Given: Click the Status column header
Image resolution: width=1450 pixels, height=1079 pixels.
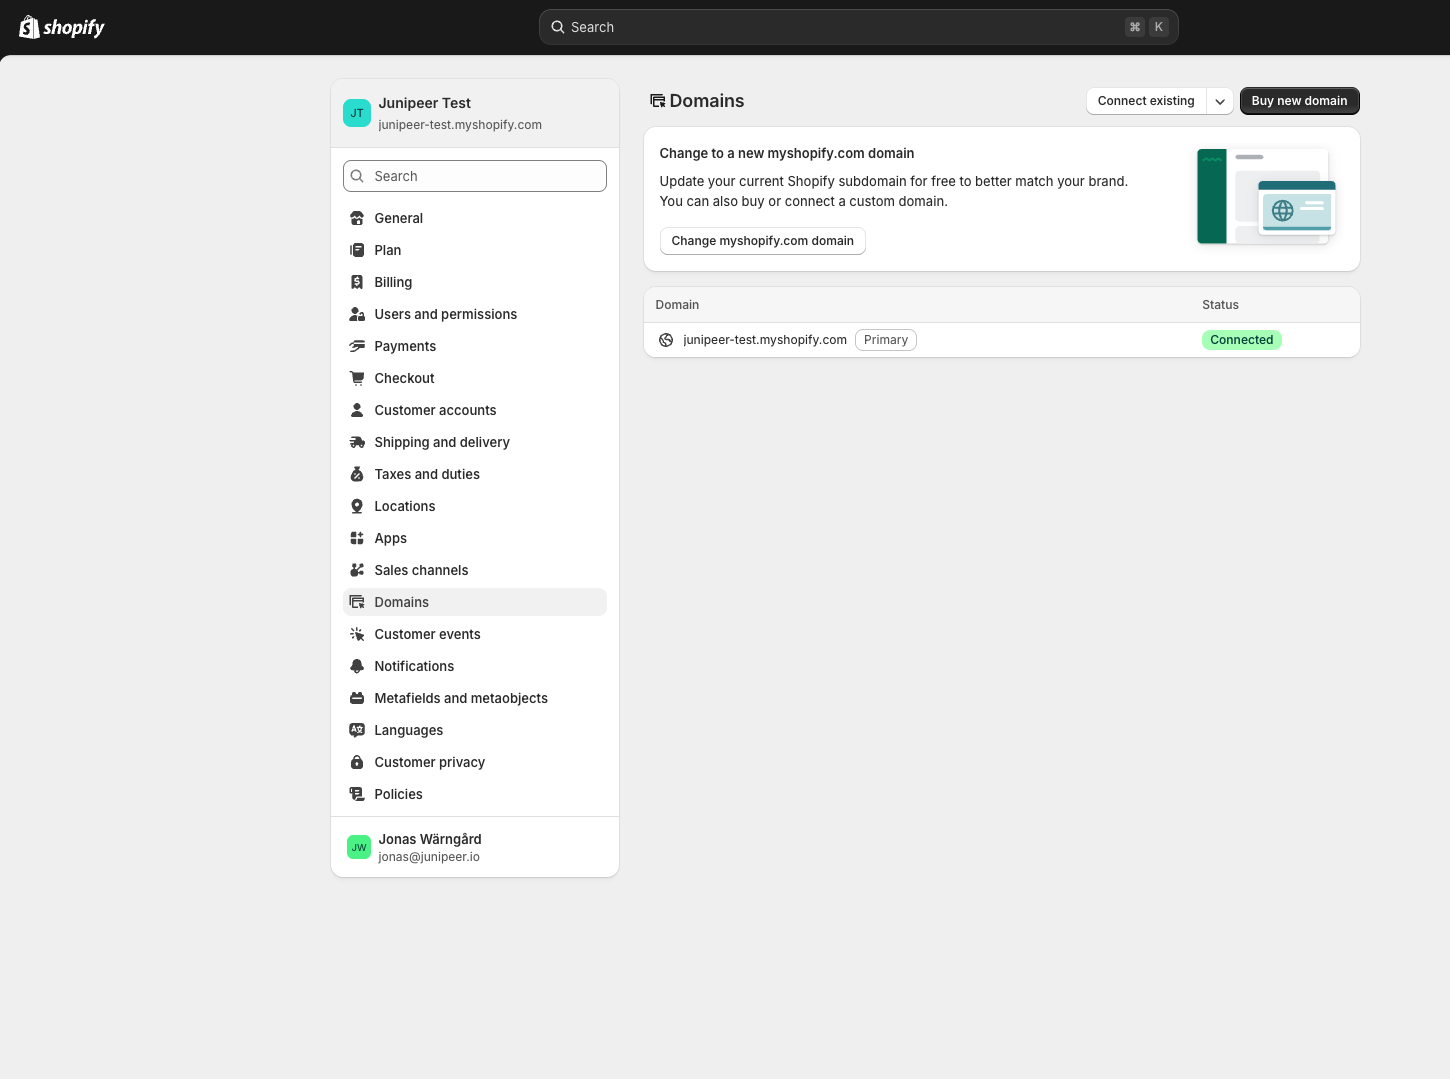Looking at the screenshot, I should coord(1220,305).
